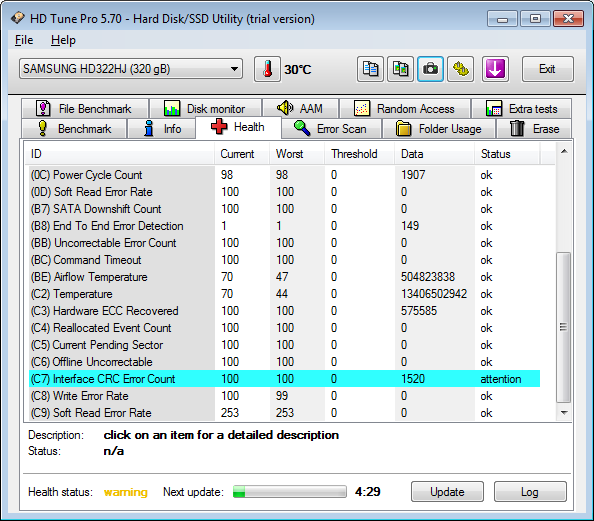Screen dimensions: 594x521
Task: Open options via the gears icon
Action: point(460,69)
